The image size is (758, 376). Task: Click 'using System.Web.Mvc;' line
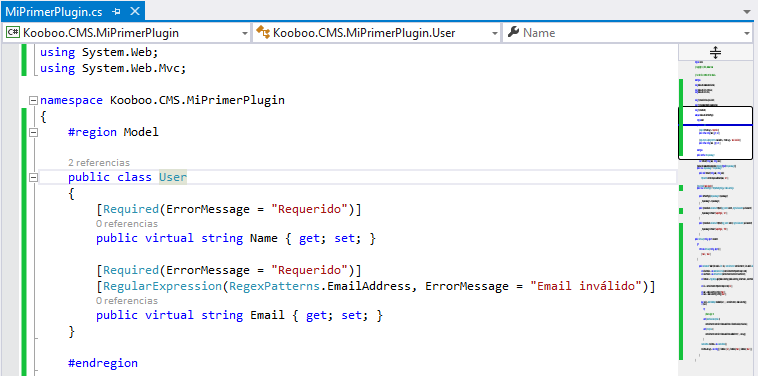tap(113, 68)
